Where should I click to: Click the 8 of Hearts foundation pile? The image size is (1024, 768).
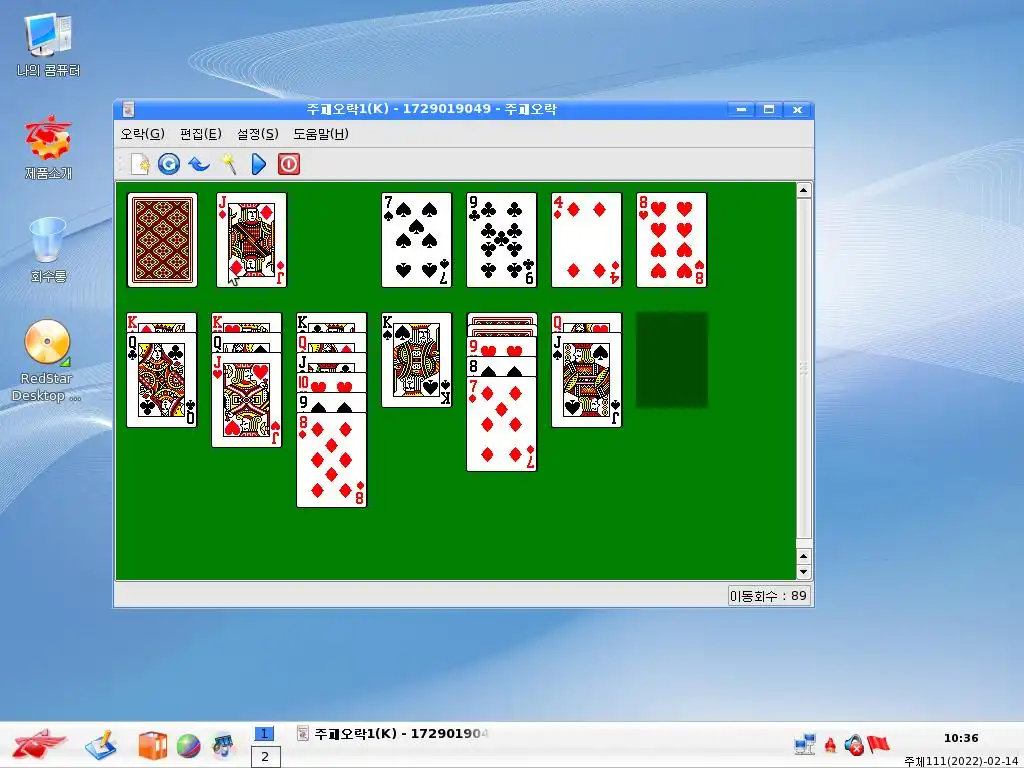[671, 240]
